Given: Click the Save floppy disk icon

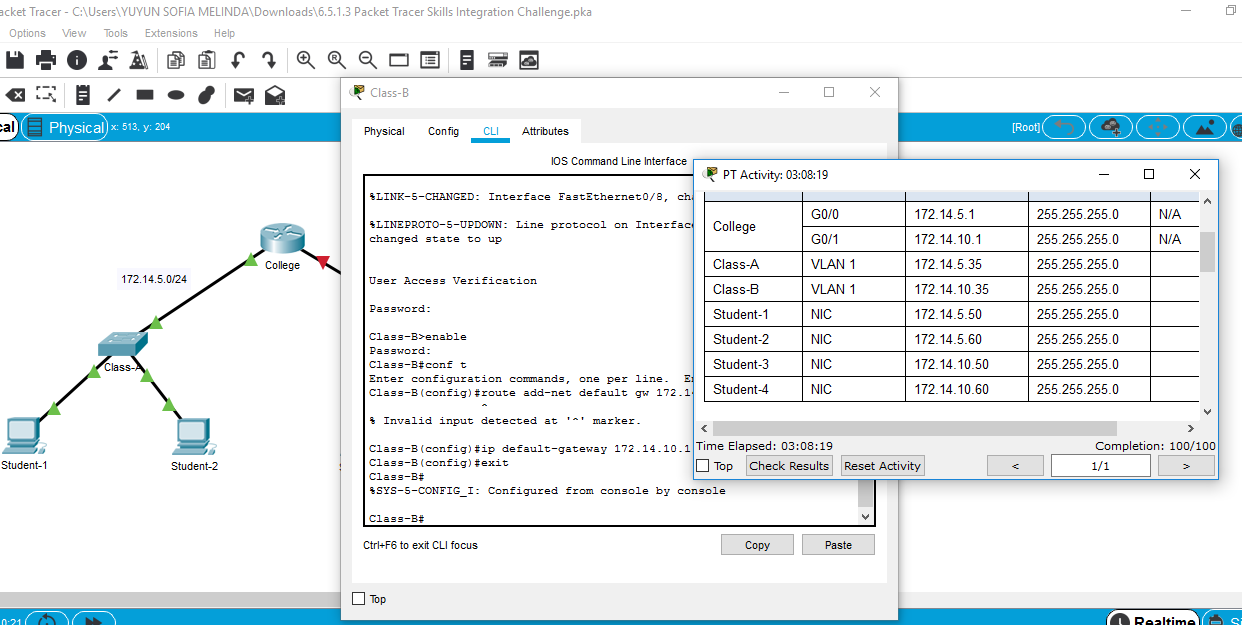Looking at the screenshot, I should [x=15, y=60].
